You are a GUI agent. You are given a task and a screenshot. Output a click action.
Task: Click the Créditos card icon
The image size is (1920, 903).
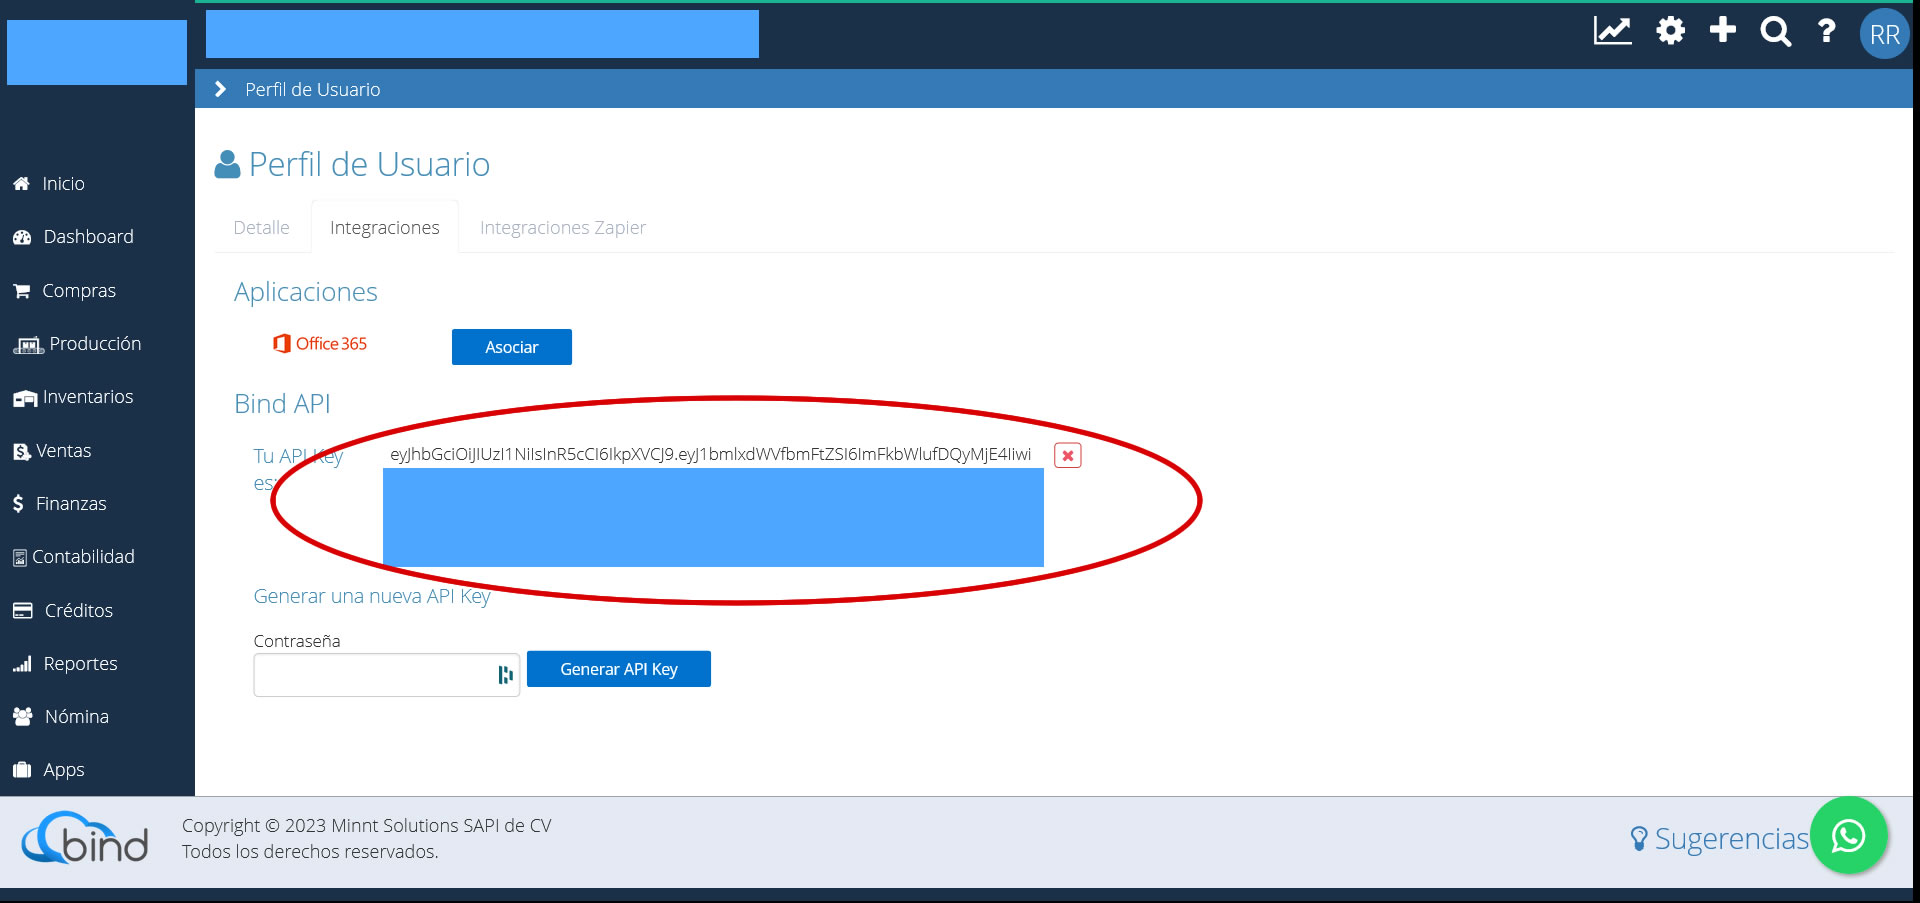point(23,610)
